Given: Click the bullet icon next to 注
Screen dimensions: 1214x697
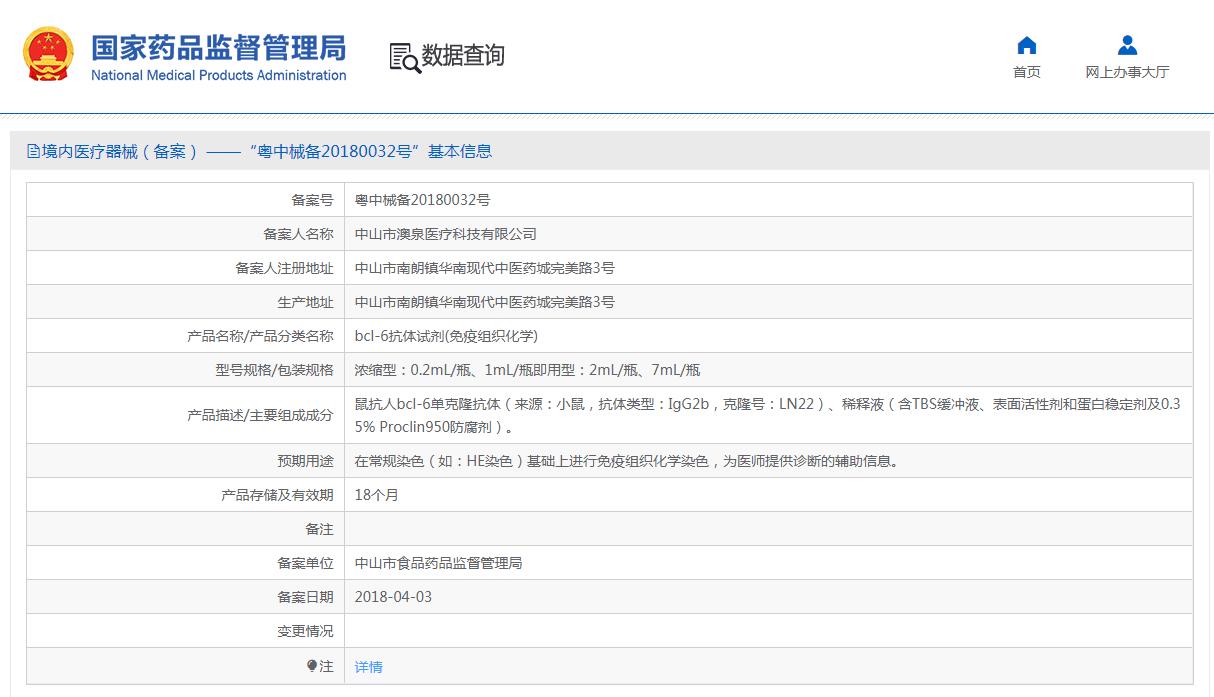Looking at the screenshot, I should pos(312,665).
